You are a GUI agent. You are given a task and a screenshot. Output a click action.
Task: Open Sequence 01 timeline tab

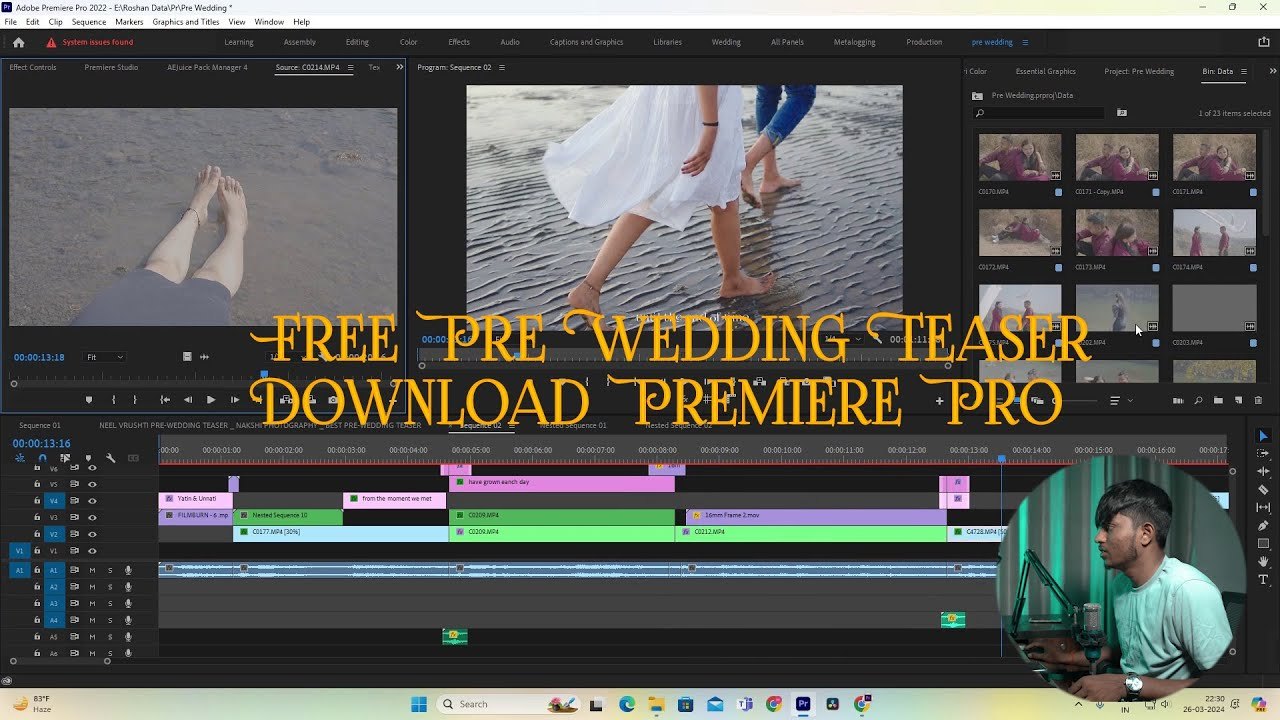click(39, 425)
